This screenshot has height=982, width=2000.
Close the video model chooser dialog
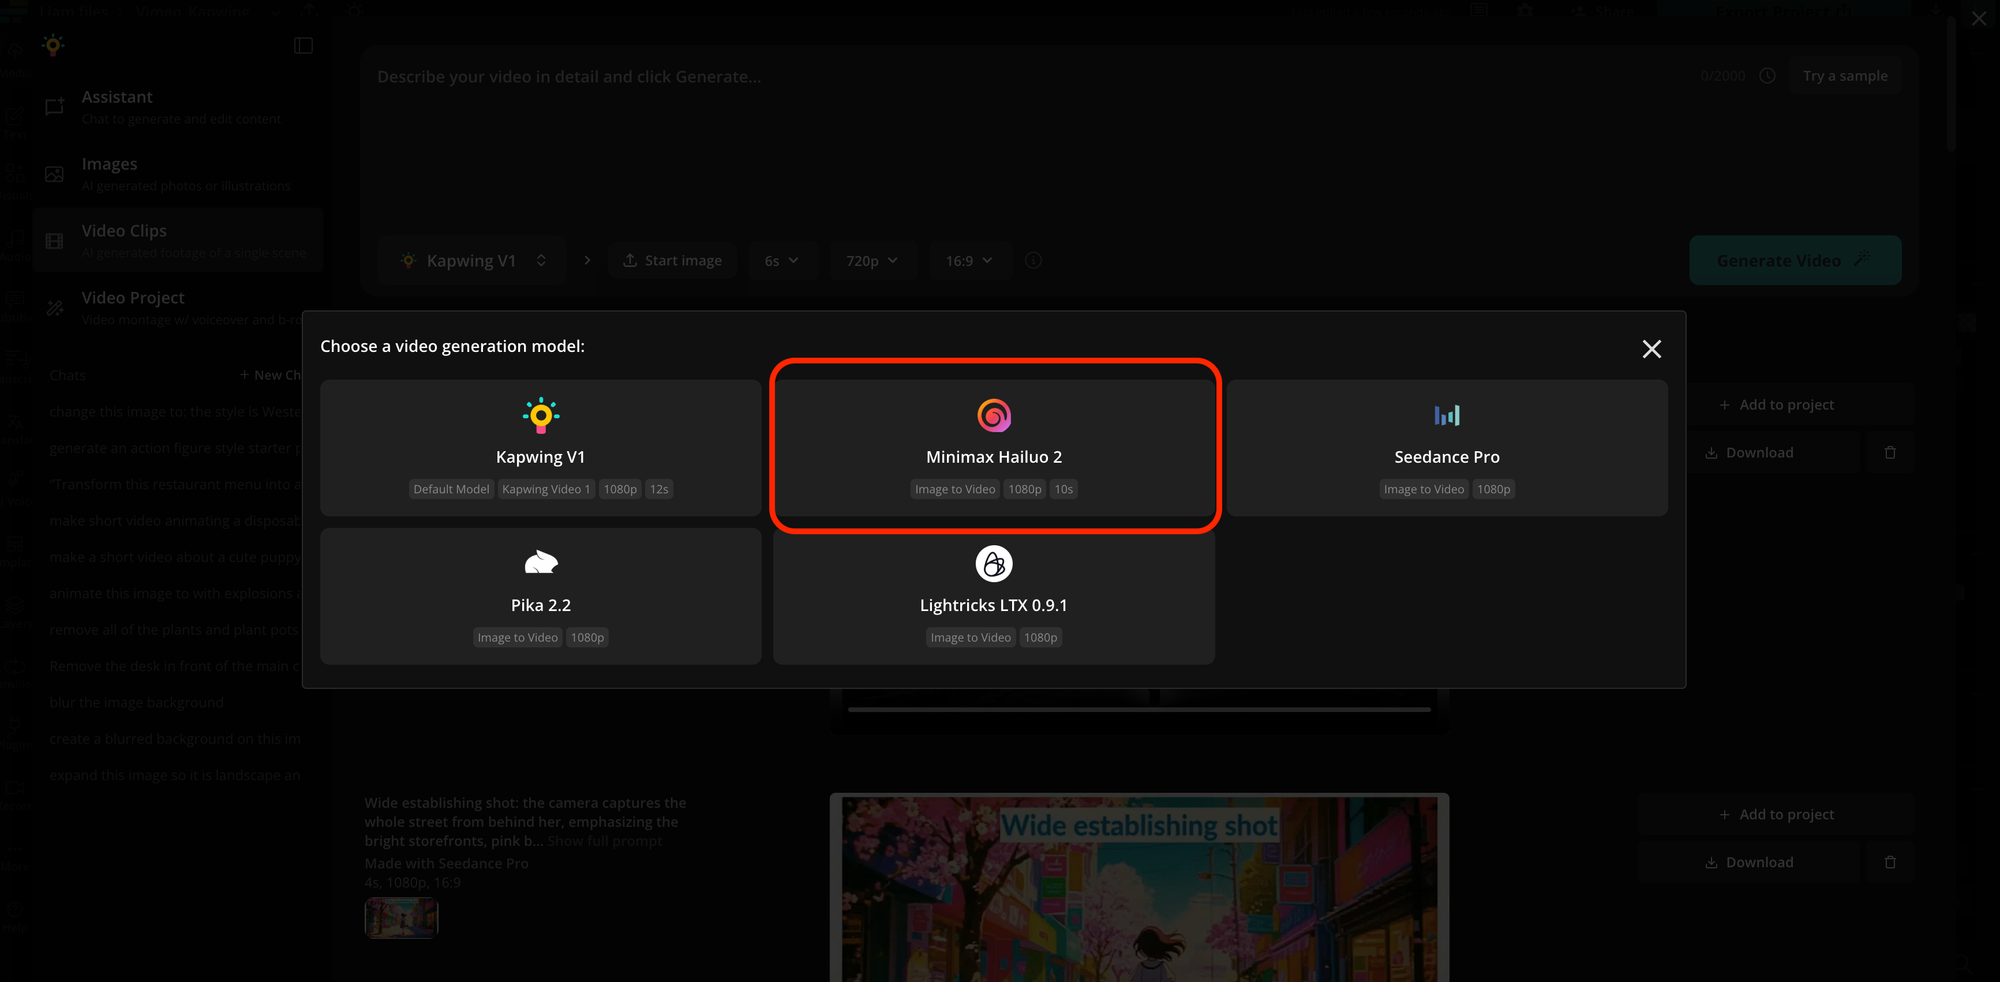coord(1651,349)
